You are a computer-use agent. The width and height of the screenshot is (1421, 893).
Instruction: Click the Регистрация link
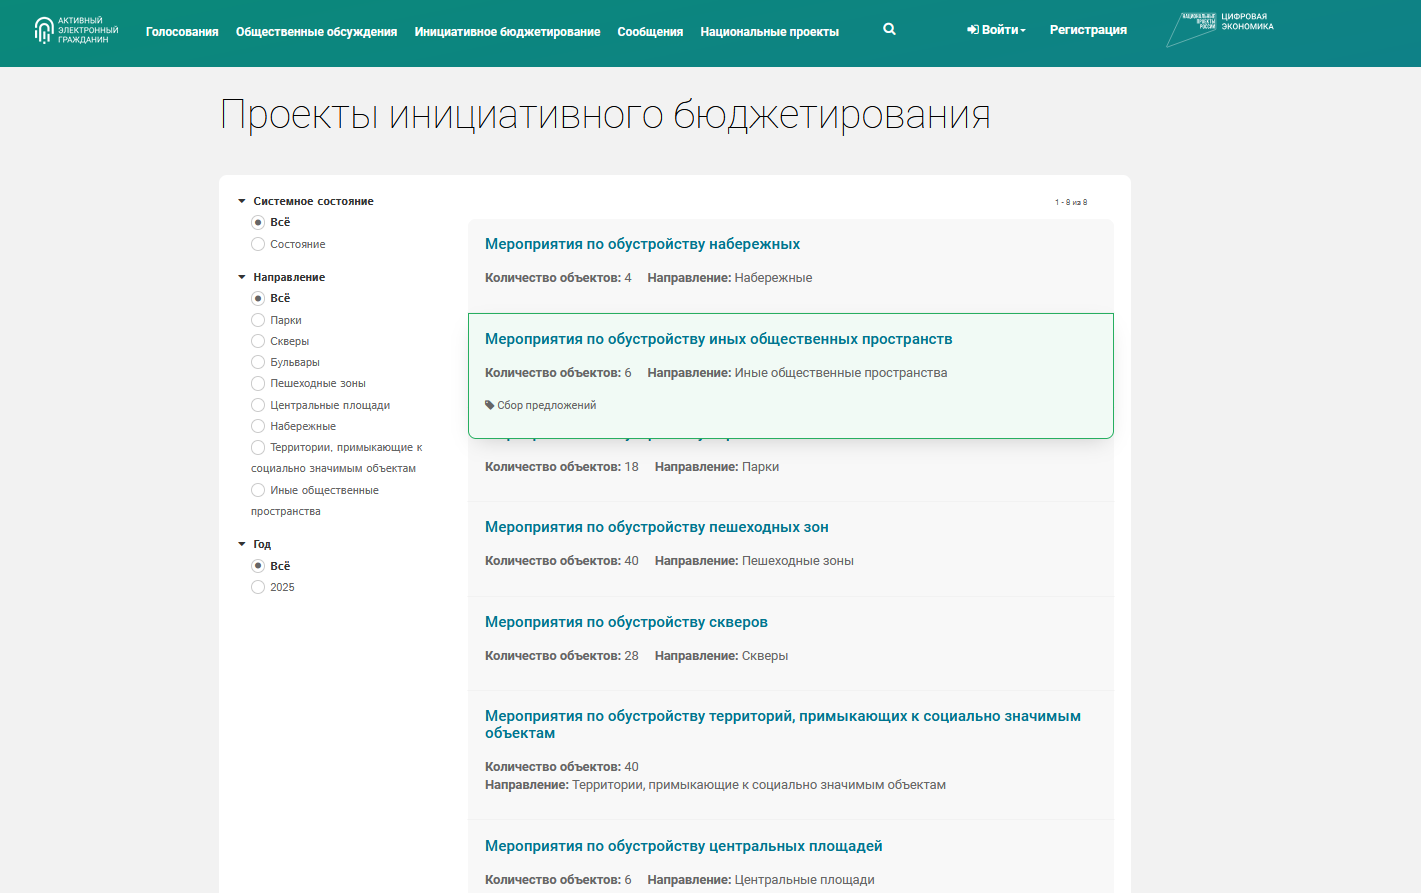(1088, 30)
